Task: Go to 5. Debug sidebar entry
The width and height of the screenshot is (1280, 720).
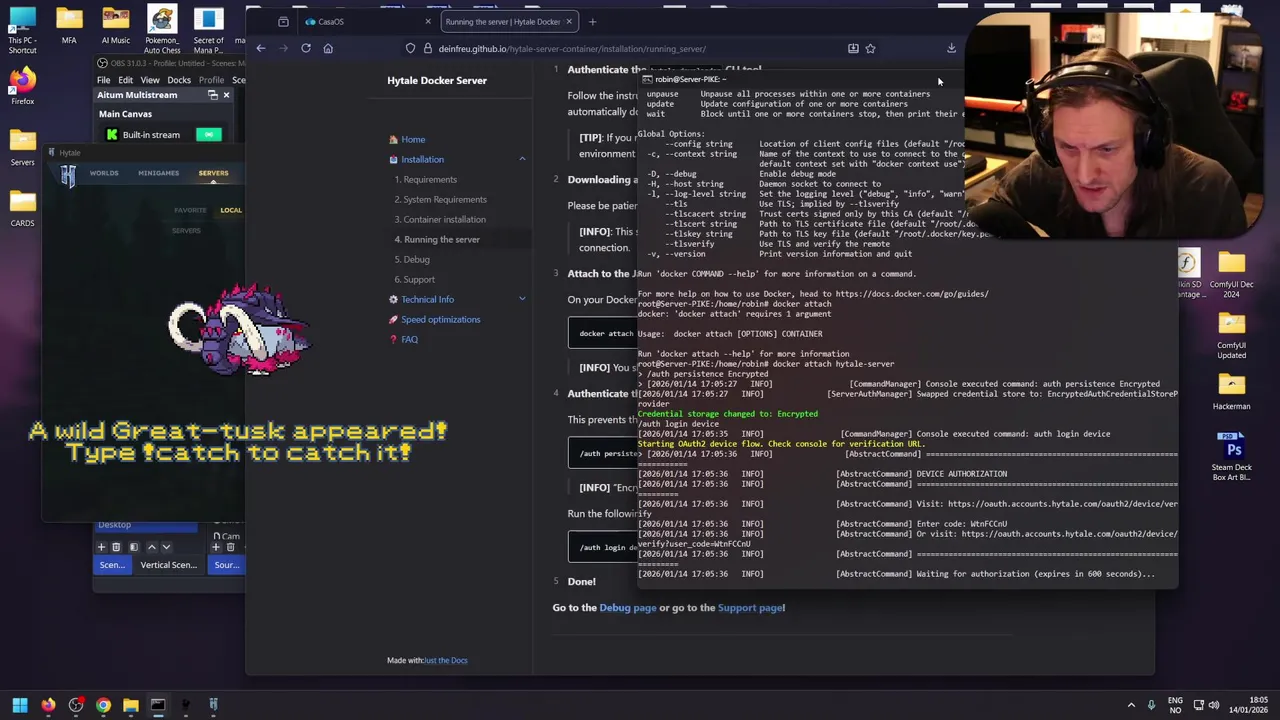Action: coord(412,259)
